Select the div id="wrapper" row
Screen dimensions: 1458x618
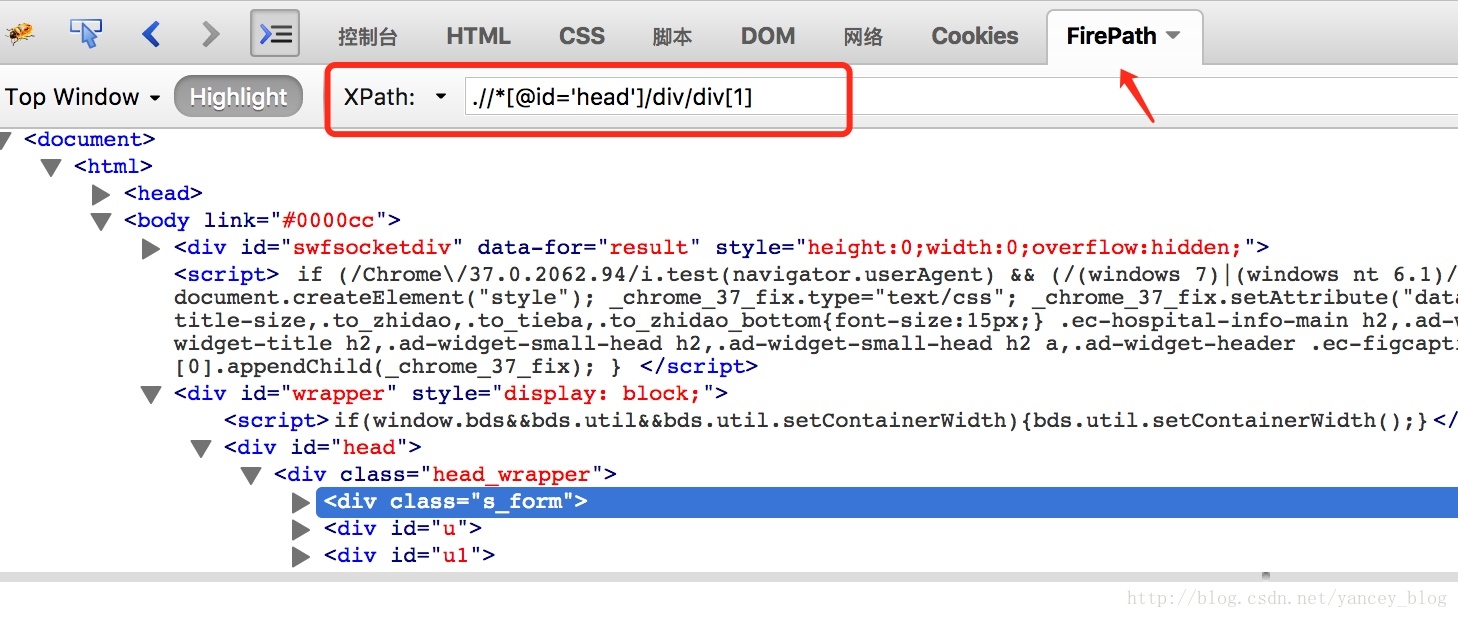pyautogui.click(x=451, y=393)
